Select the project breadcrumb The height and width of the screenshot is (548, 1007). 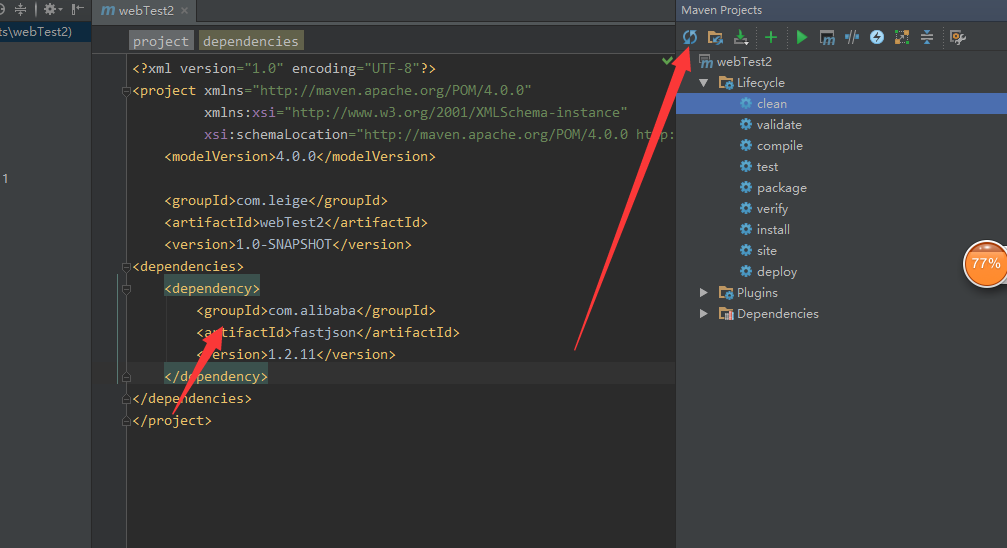point(161,41)
